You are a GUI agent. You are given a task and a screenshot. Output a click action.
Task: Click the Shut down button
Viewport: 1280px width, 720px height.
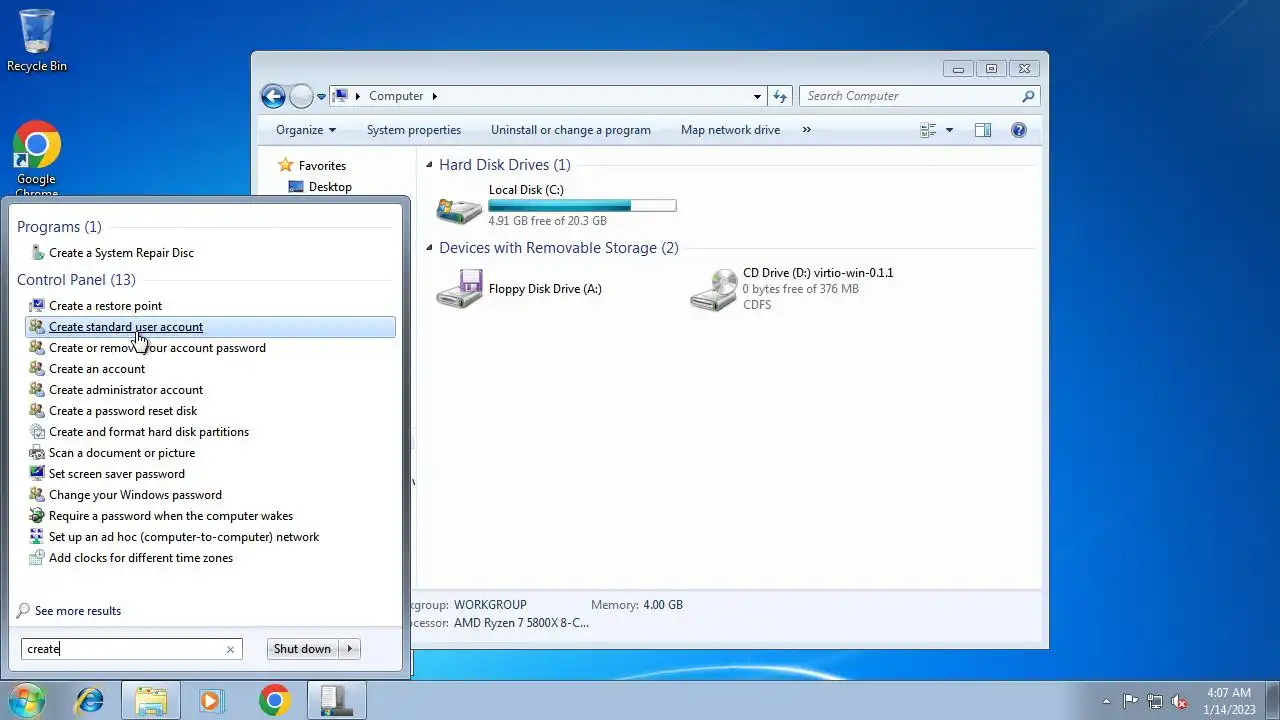[302, 649]
